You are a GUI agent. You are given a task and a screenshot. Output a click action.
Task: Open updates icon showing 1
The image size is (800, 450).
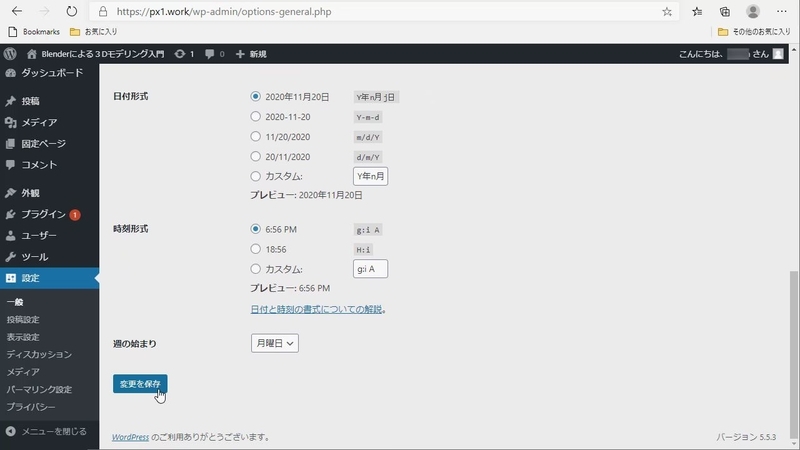(x=184, y=54)
